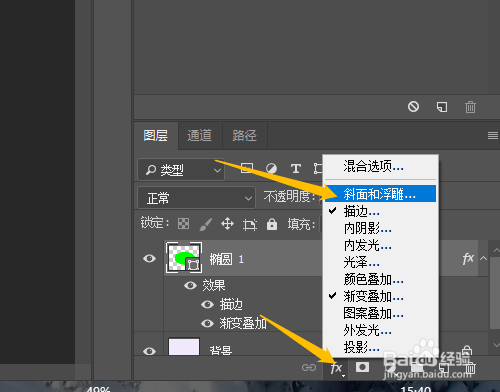Click the Link layers icon
This screenshot has width=500, height=392.
coord(309,368)
